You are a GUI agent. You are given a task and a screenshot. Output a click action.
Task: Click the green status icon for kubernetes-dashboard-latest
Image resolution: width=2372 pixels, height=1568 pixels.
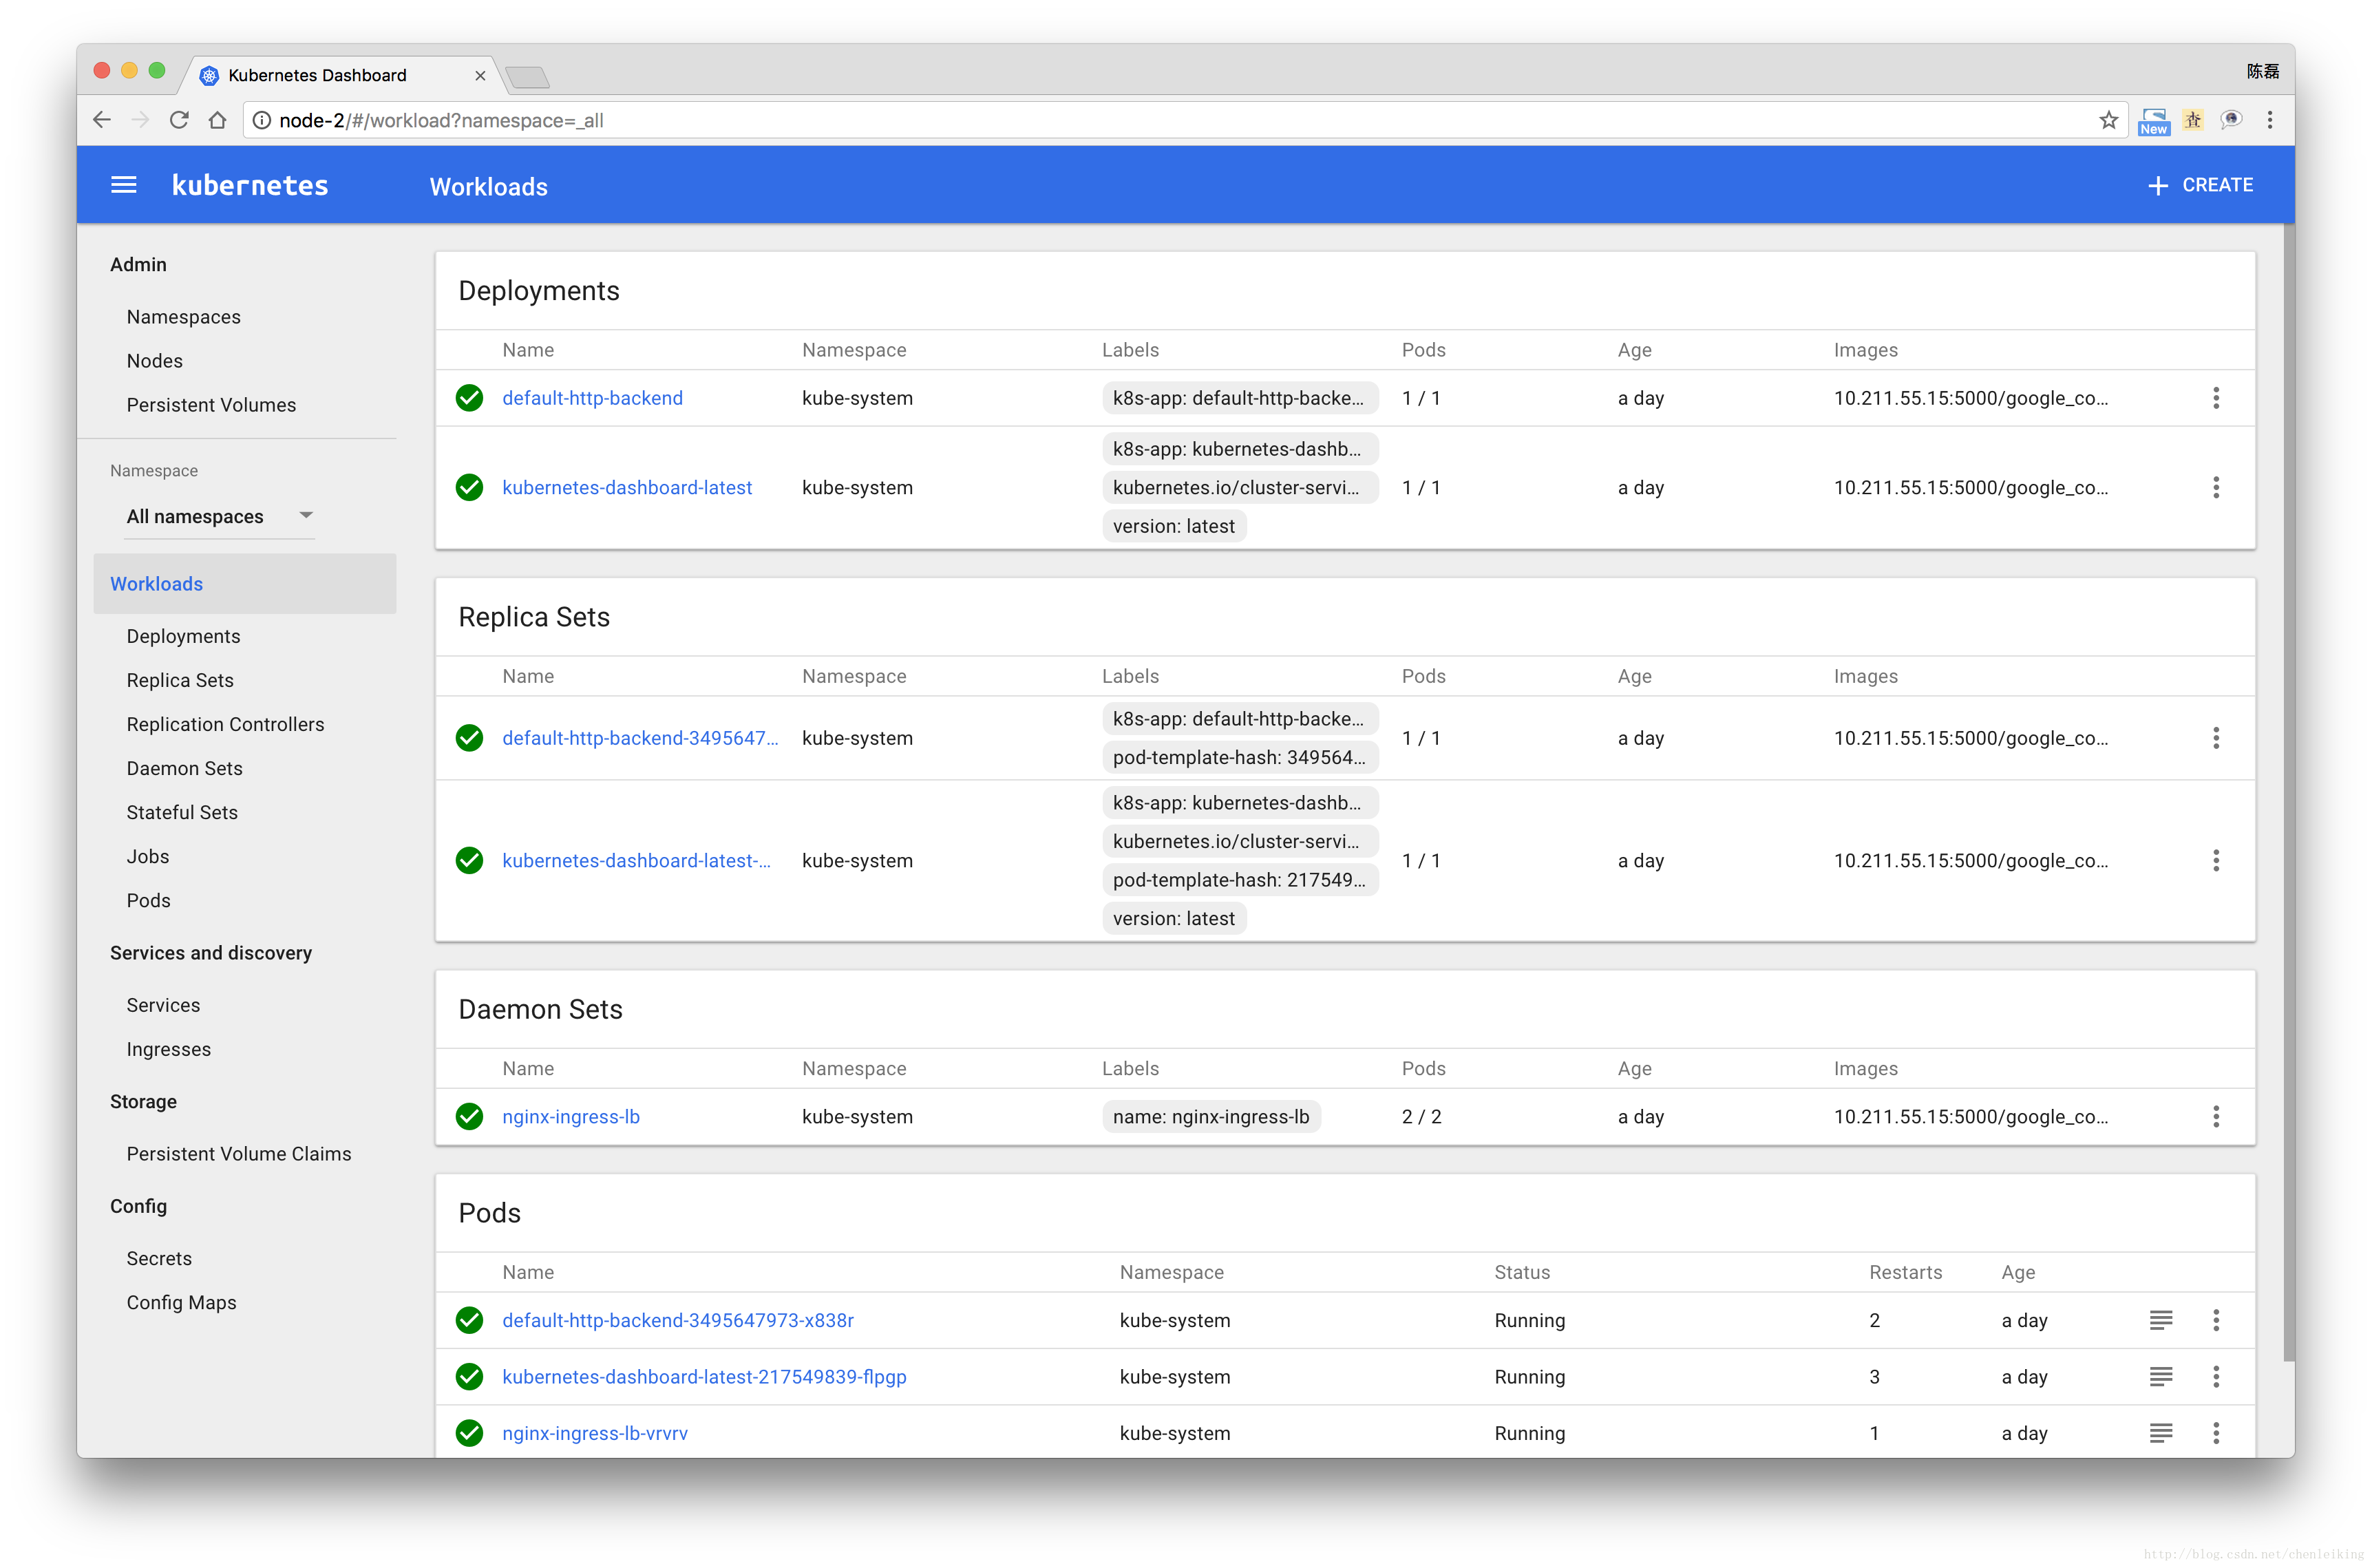[x=469, y=487]
